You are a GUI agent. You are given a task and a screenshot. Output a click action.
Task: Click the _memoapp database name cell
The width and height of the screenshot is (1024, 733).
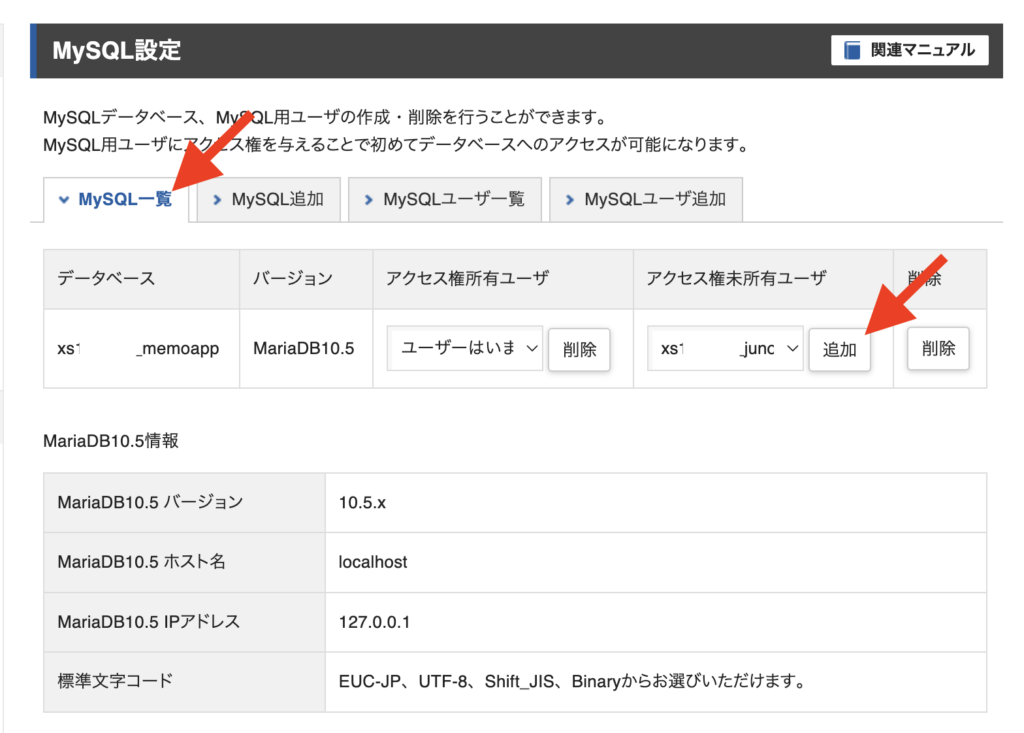141,348
